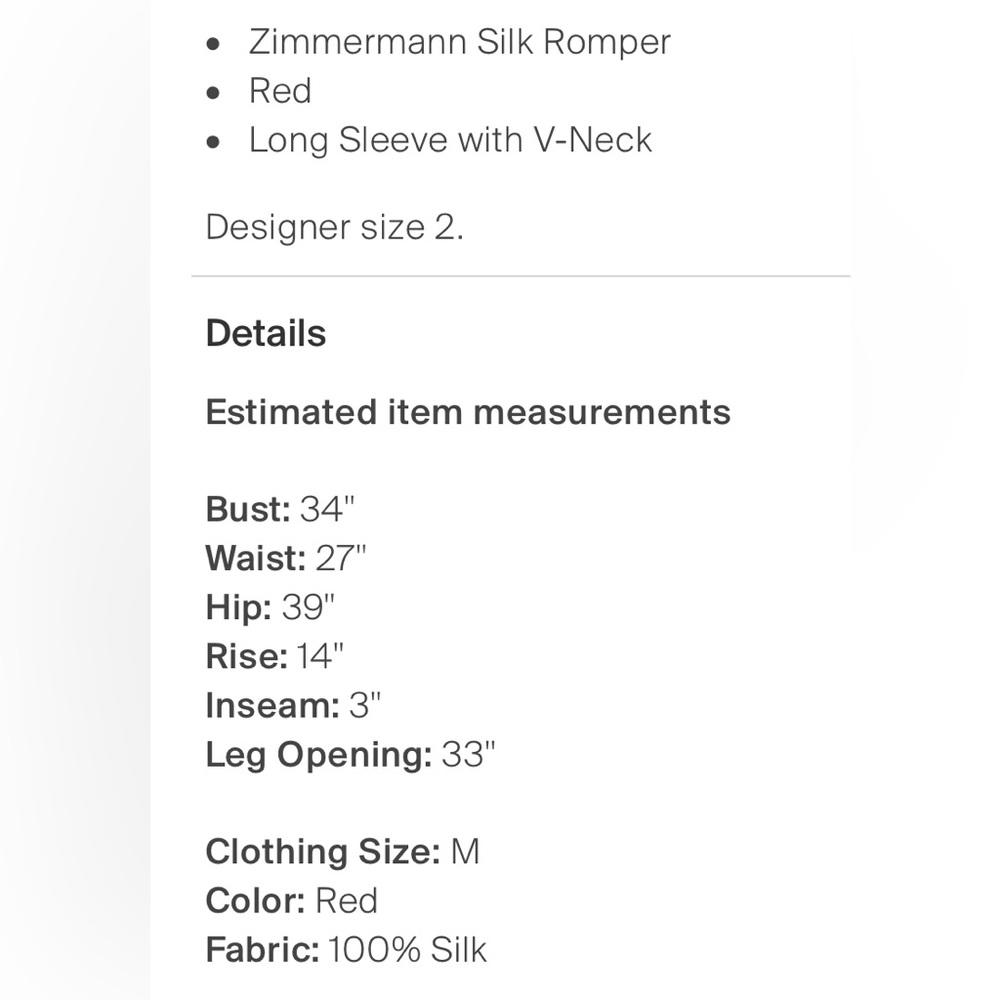Click the Designer size 2 text
1000x1000 pixels.
(334, 227)
